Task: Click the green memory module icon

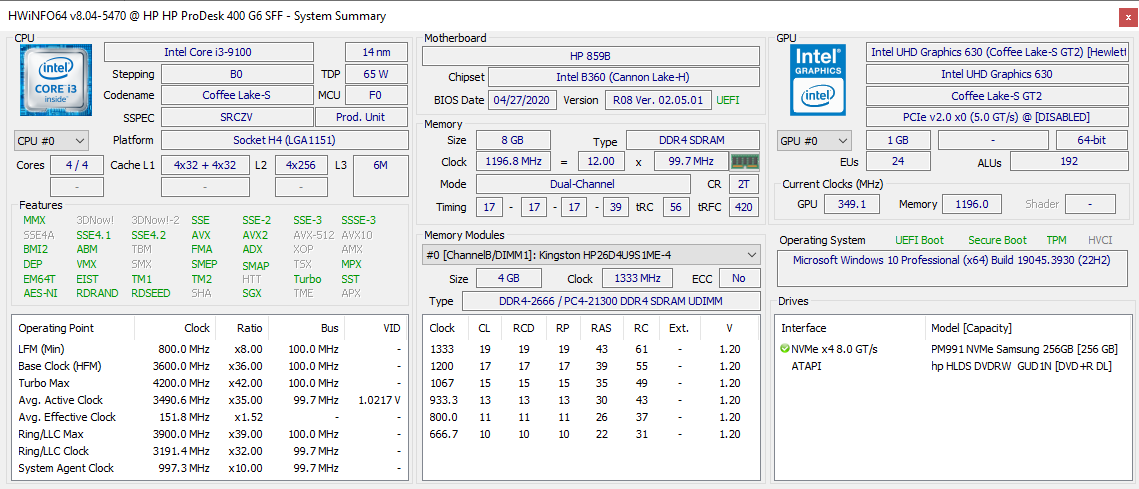Action: click(x=744, y=161)
